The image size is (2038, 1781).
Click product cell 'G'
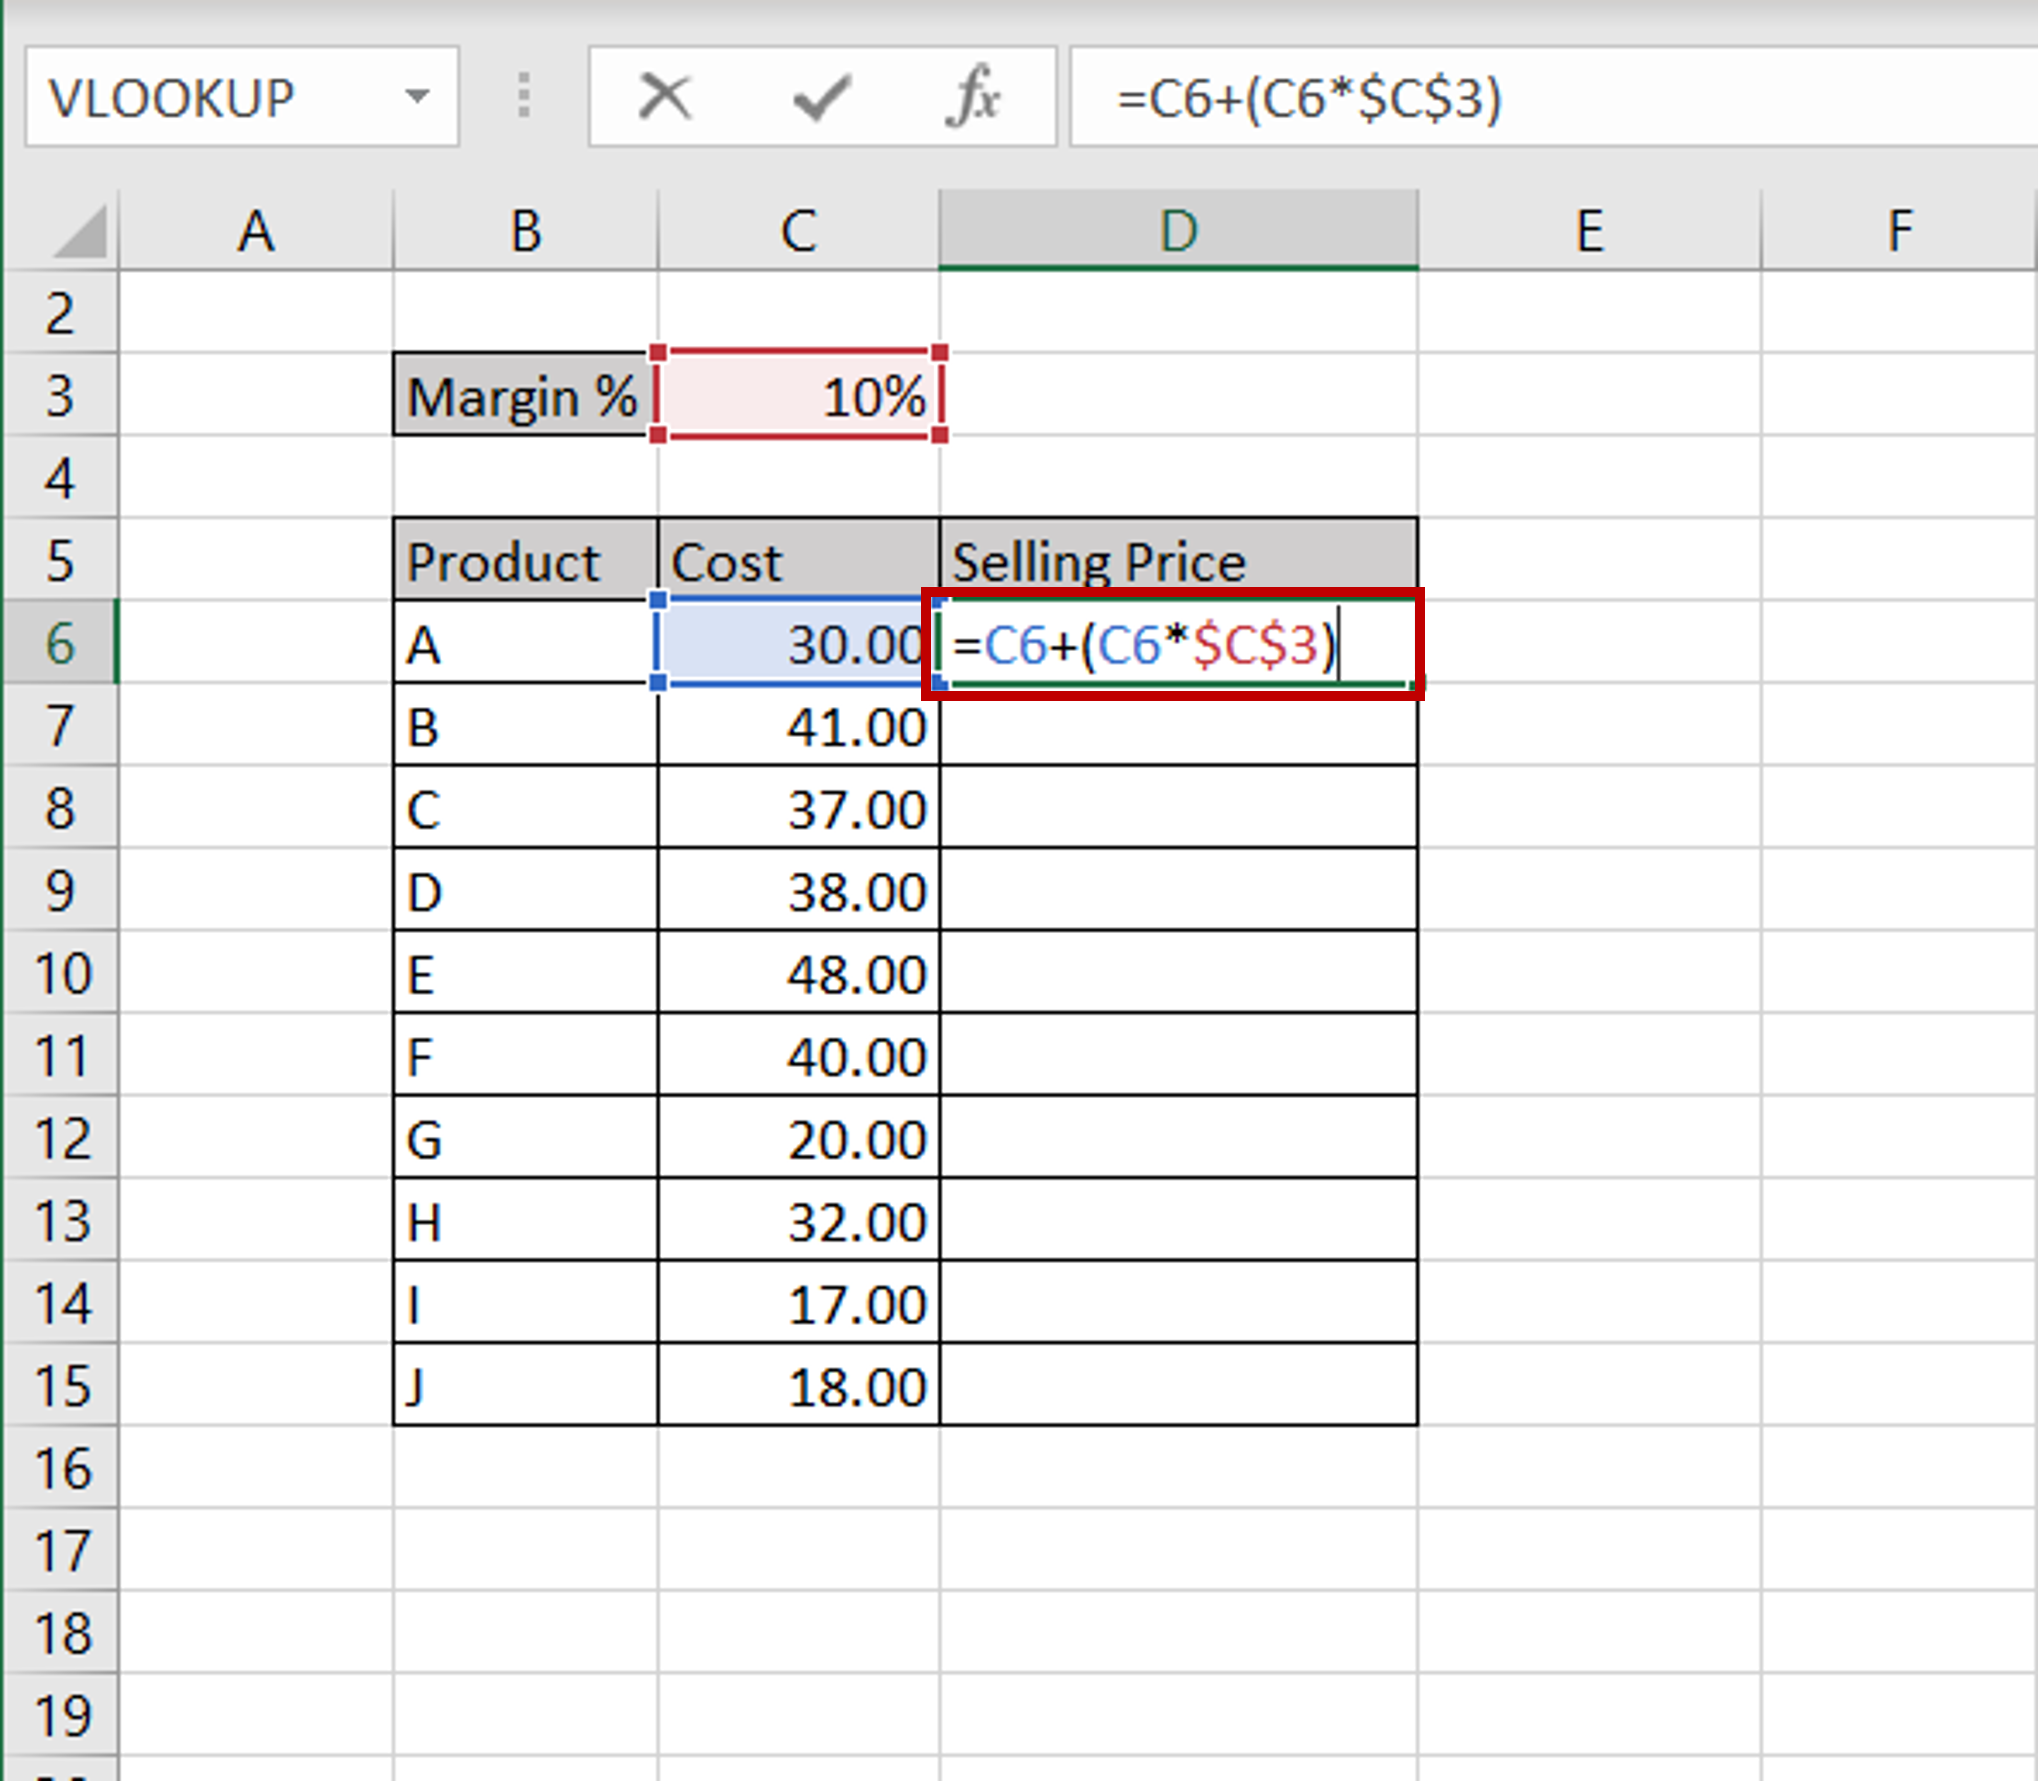[525, 1137]
